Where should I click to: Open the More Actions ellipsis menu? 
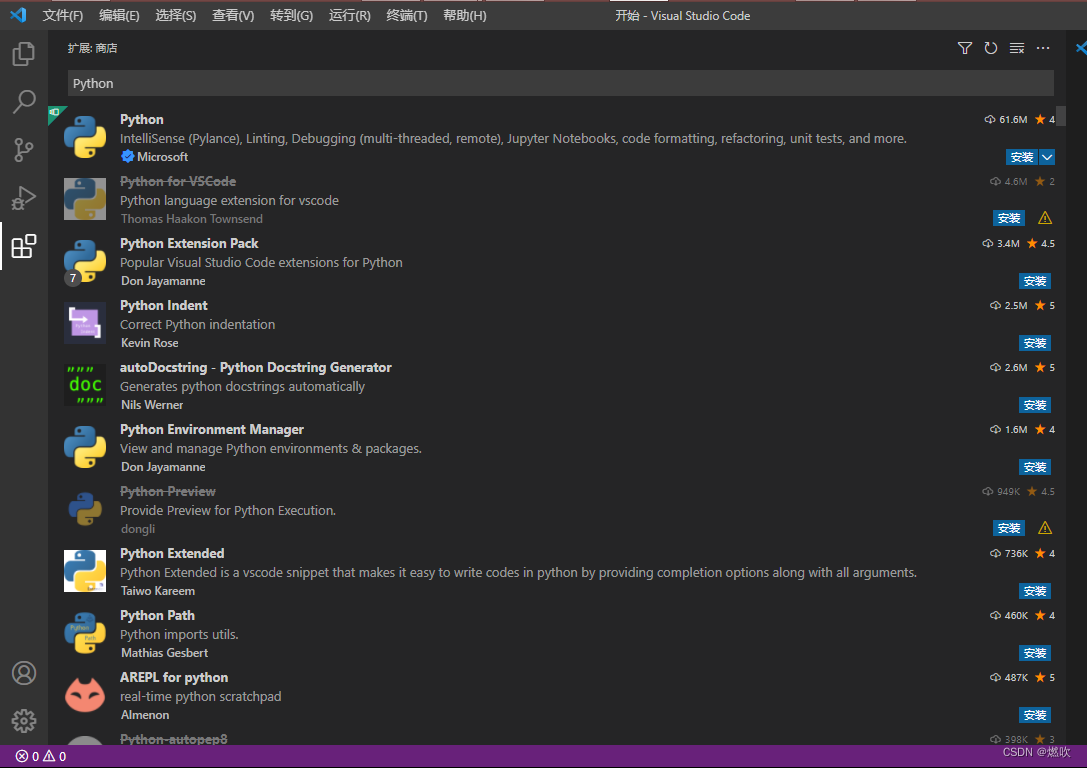(x=1043, y=47)
